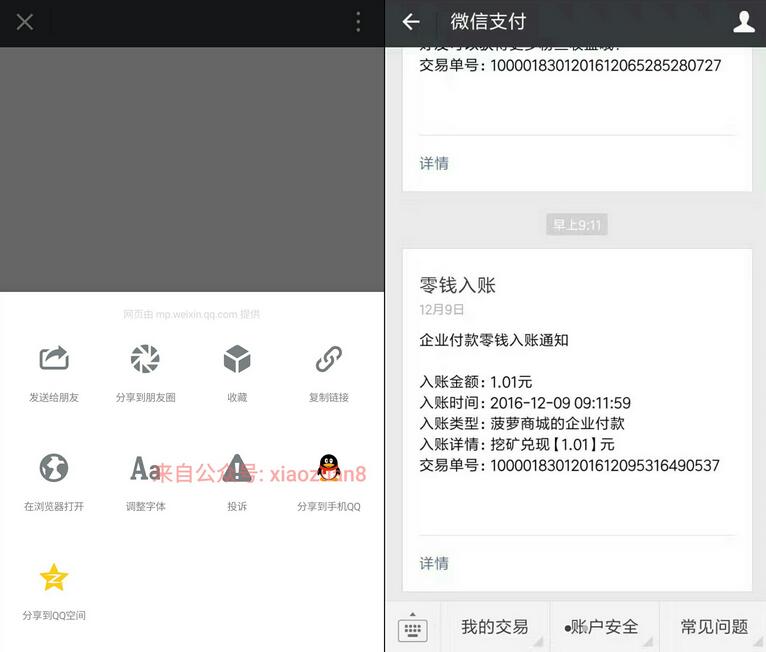766x652 pixels.
Task: Select the 企业付款零钱入账通知 text
Action: coord(494,340)
